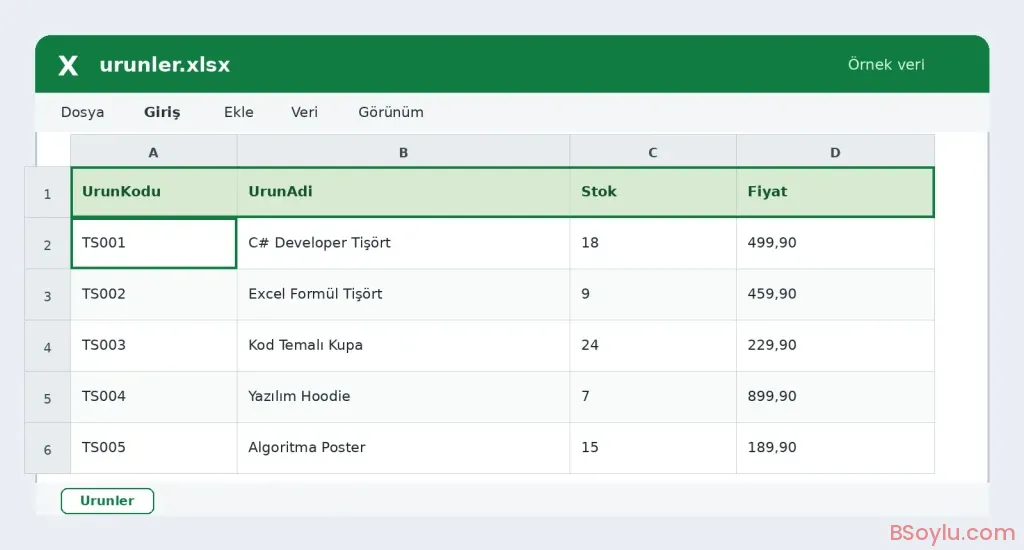Select the Veri menu item
Screen dimensions: 1024x550
point(304,112)
